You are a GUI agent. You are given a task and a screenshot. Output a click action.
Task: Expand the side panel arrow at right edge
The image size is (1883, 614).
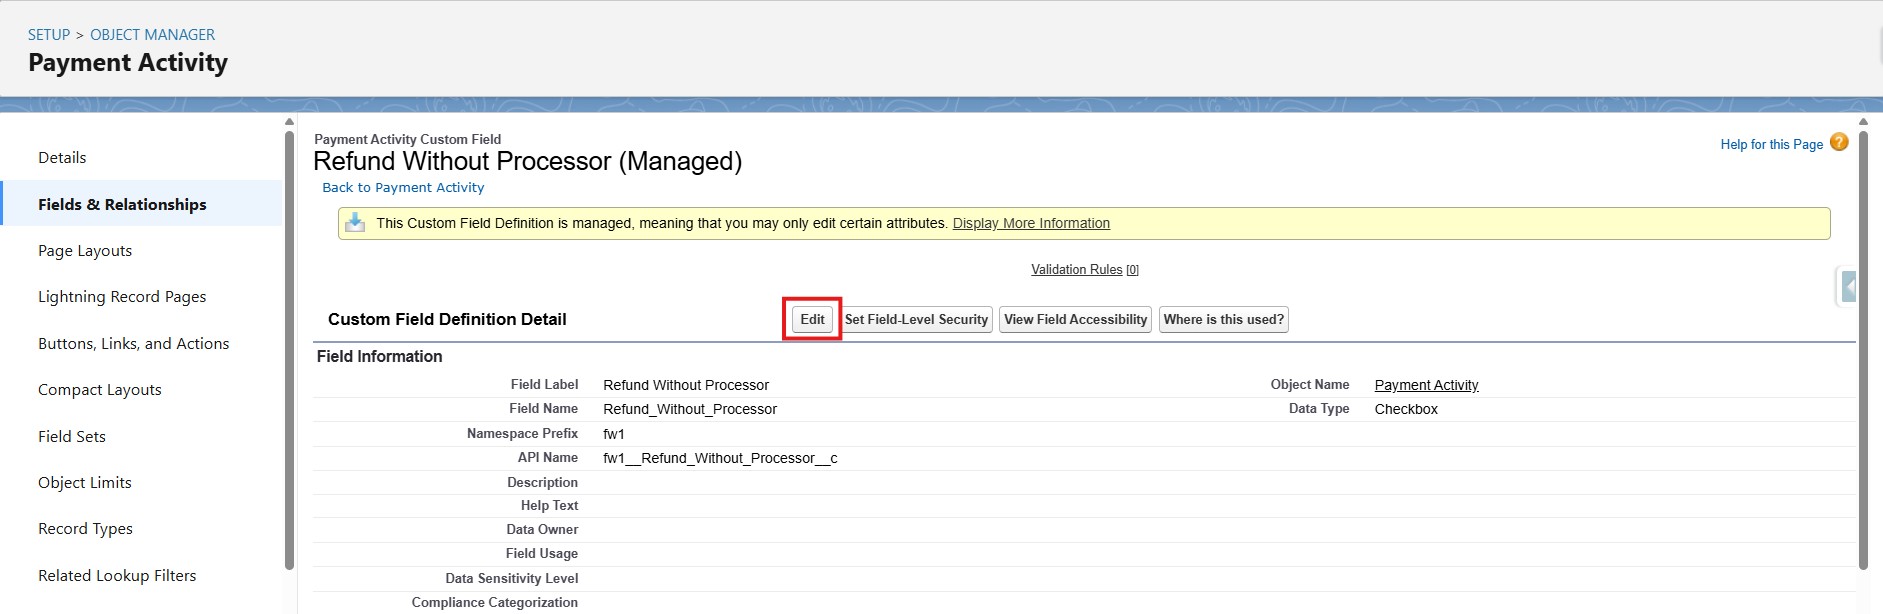click(x=1848, y=287)
